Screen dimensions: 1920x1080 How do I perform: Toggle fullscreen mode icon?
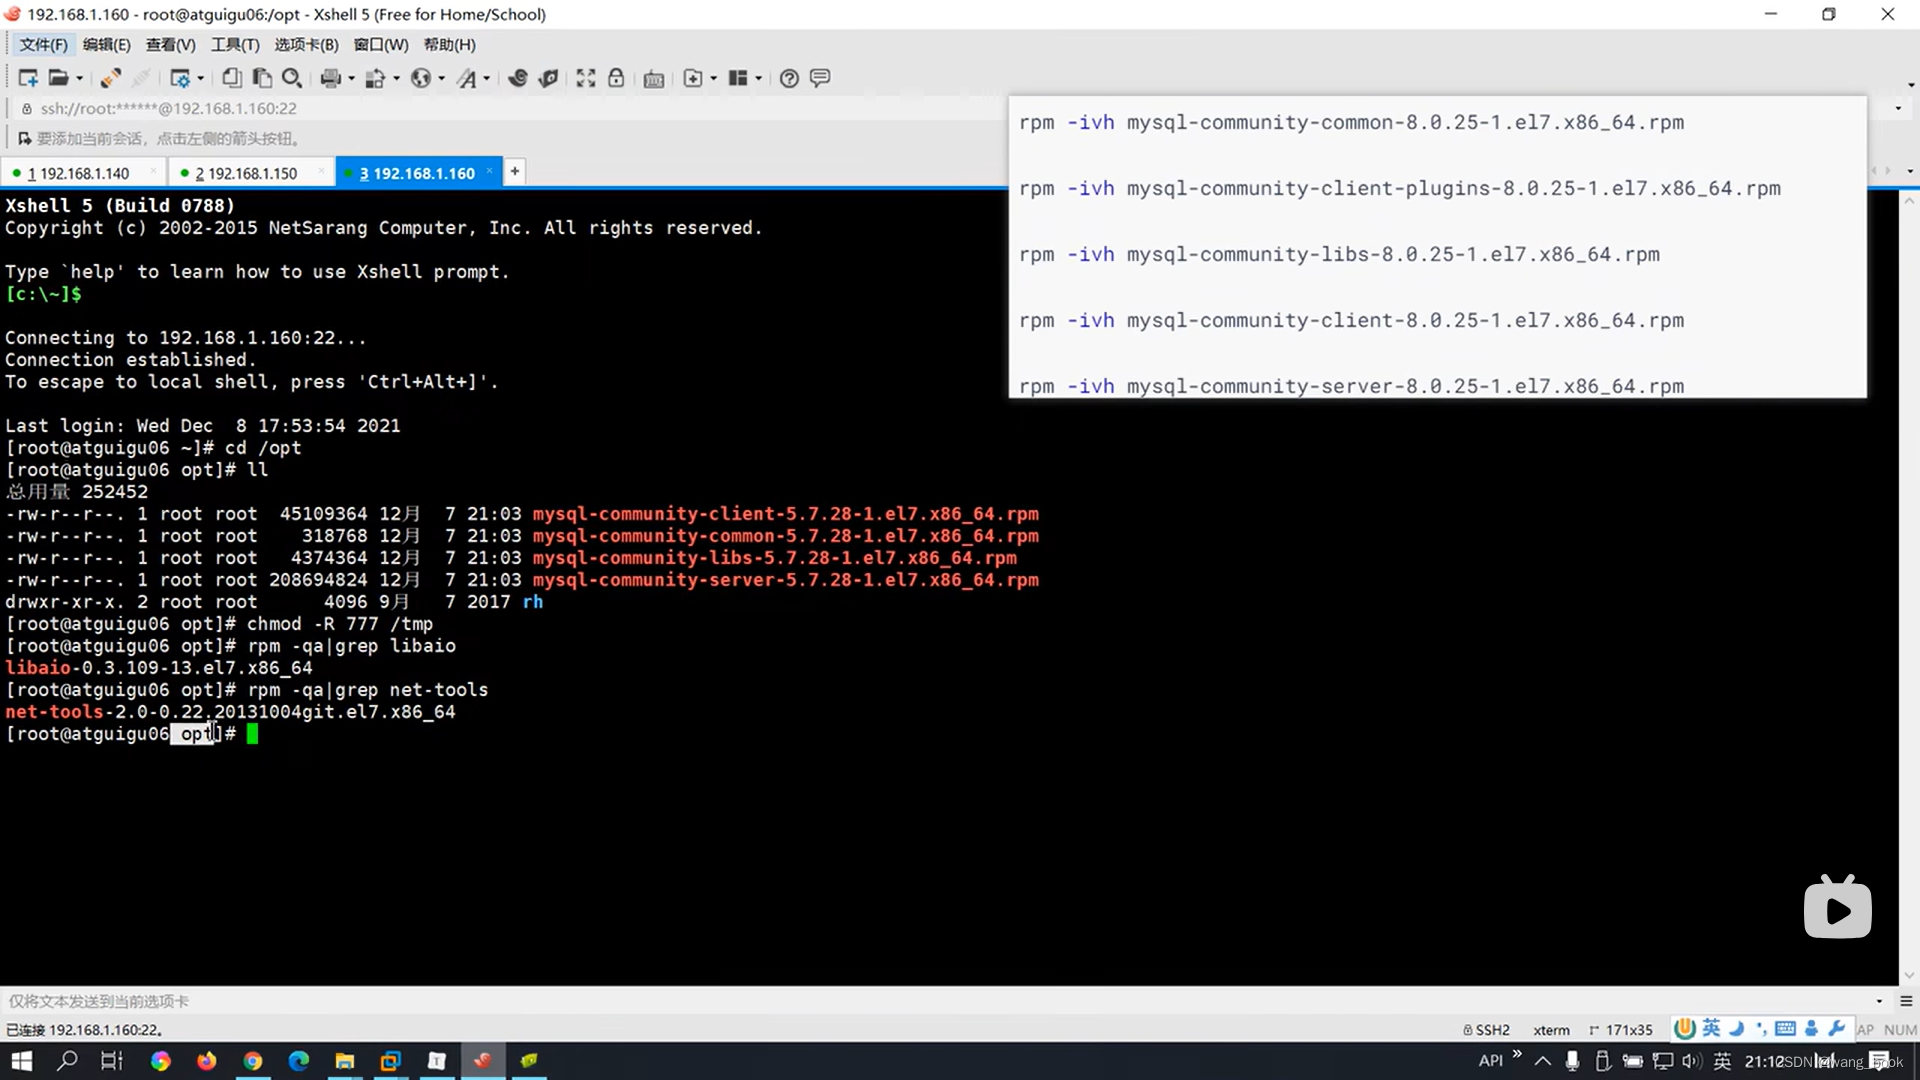tap(586, 78)
